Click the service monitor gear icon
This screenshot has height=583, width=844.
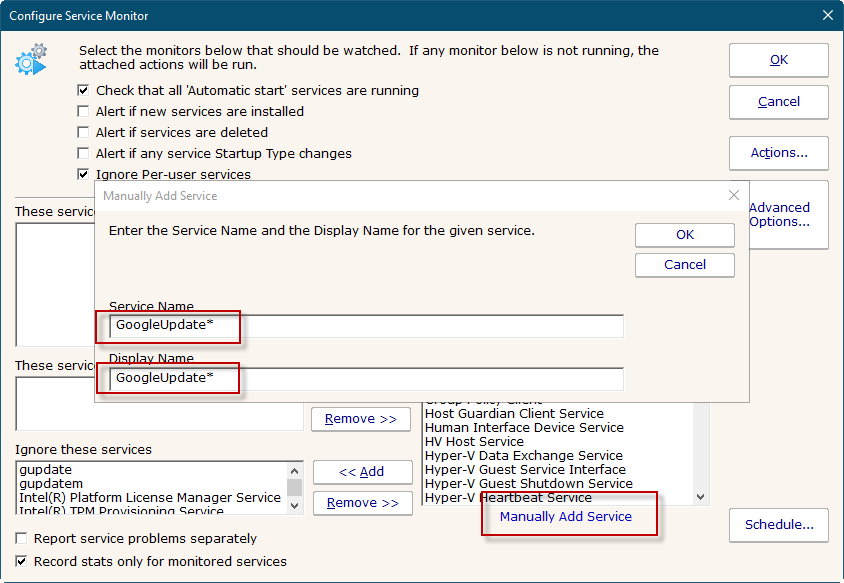click(31, 60)
